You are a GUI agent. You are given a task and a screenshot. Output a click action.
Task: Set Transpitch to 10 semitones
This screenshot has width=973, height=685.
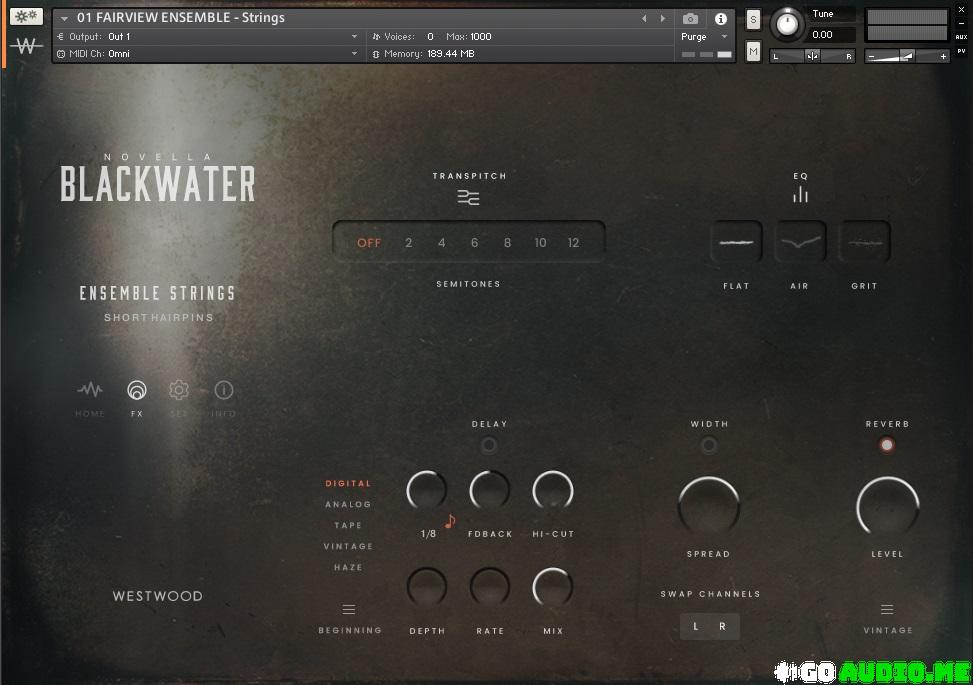[540, 243]
